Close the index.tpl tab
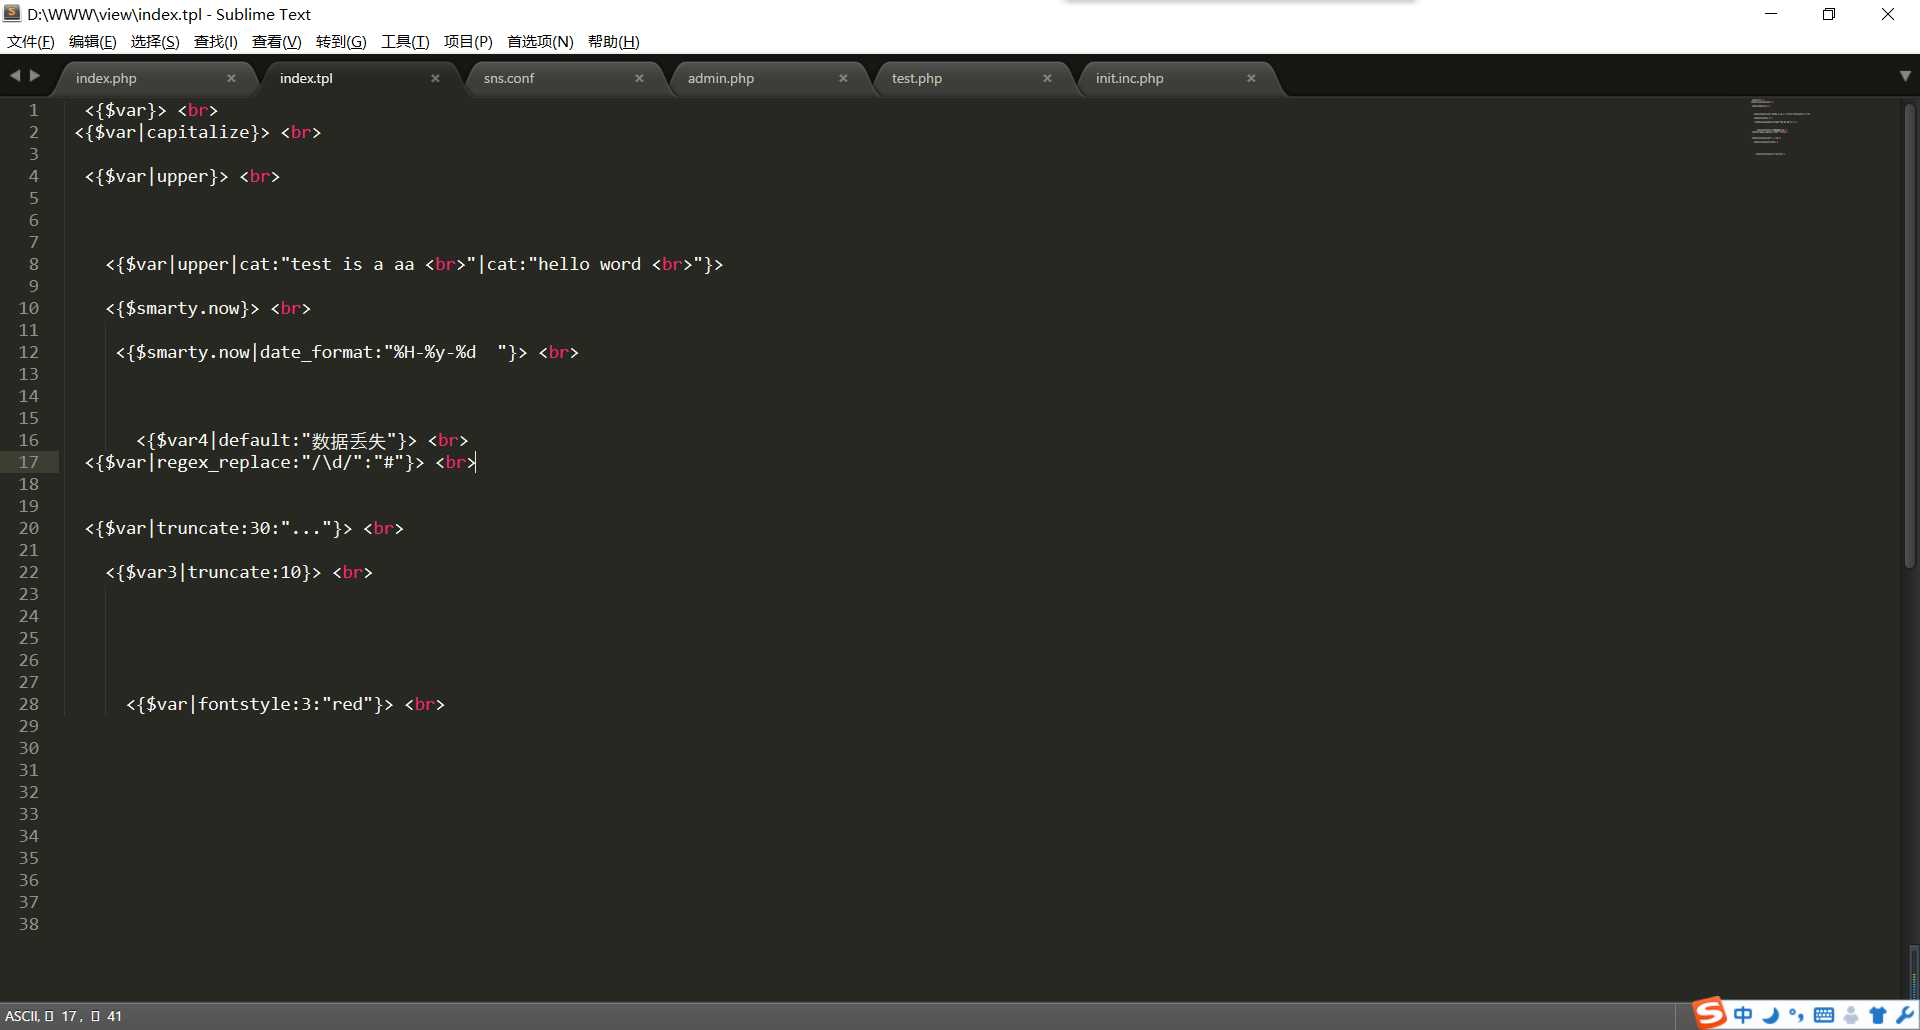Screen dimensions: 1920x1030 435,78
